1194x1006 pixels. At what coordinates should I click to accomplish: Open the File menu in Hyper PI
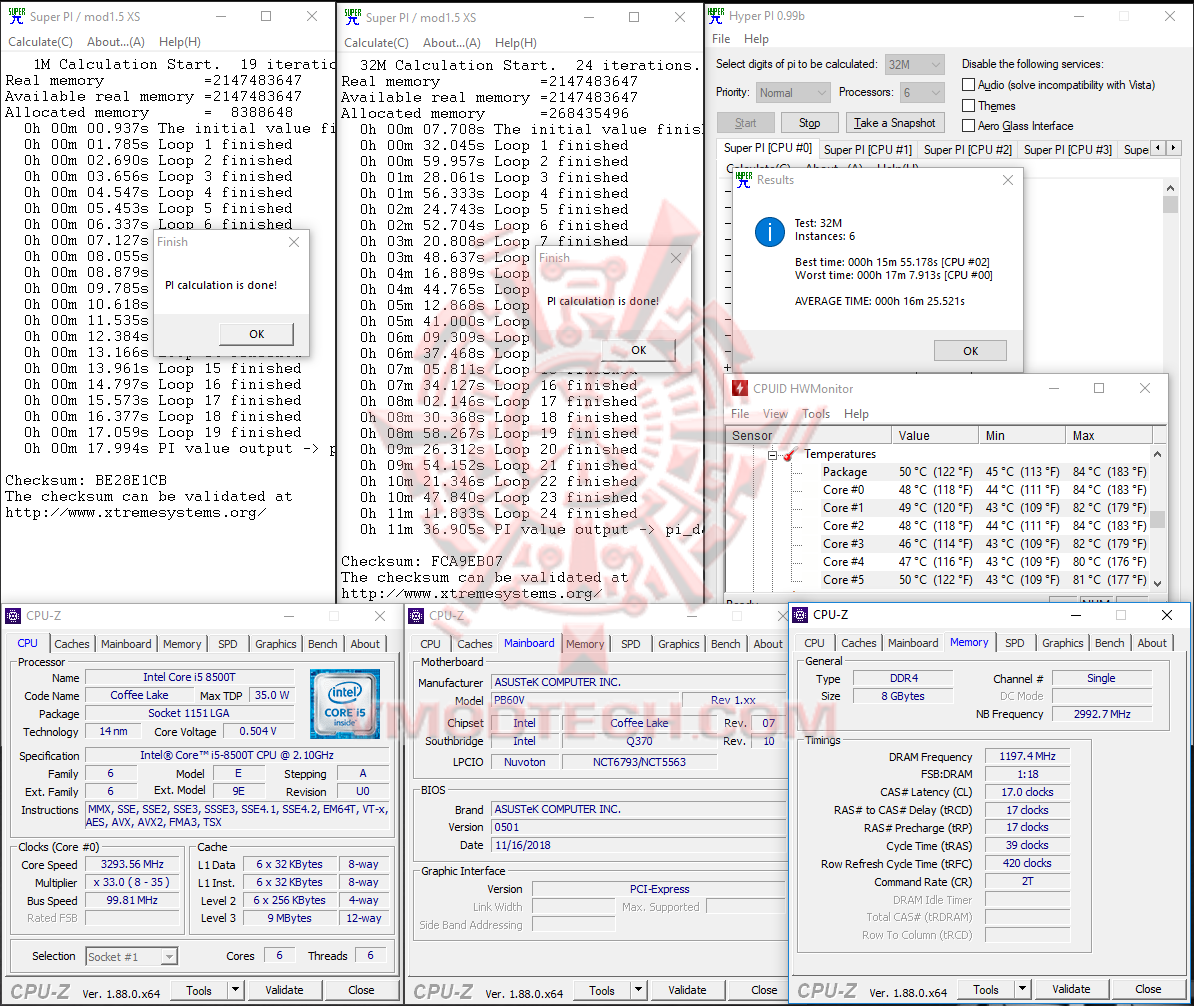(x=721, y=39)
